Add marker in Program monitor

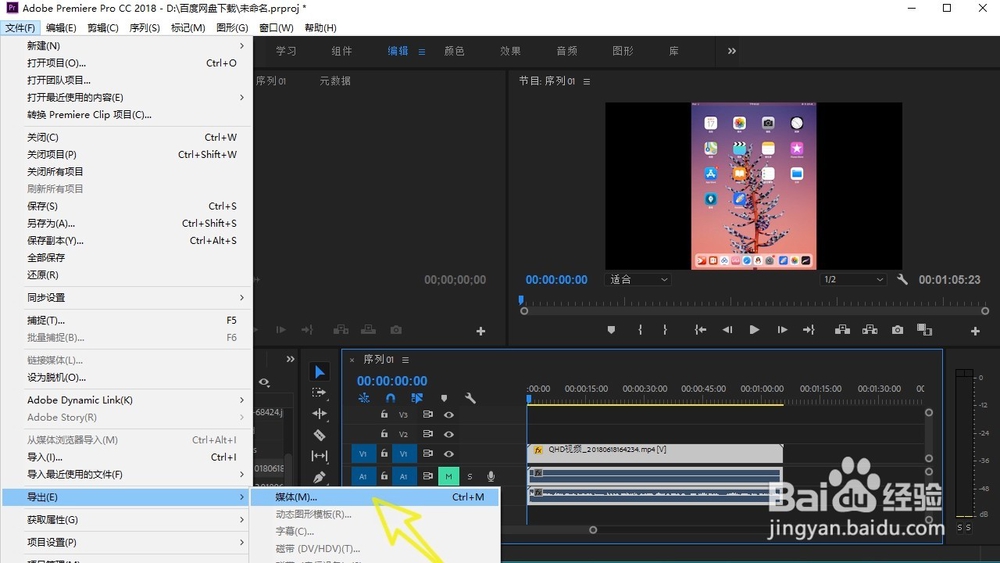pos(611,330)
